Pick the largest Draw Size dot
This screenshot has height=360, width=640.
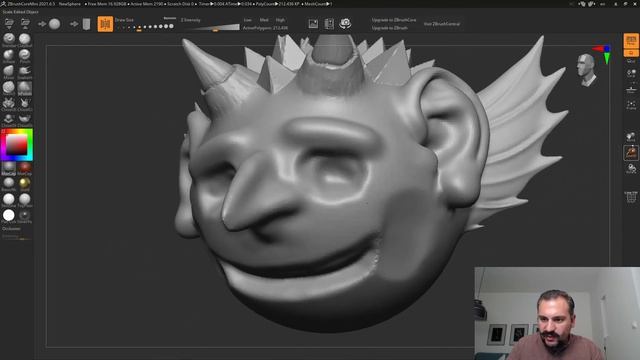click(171, 26)
